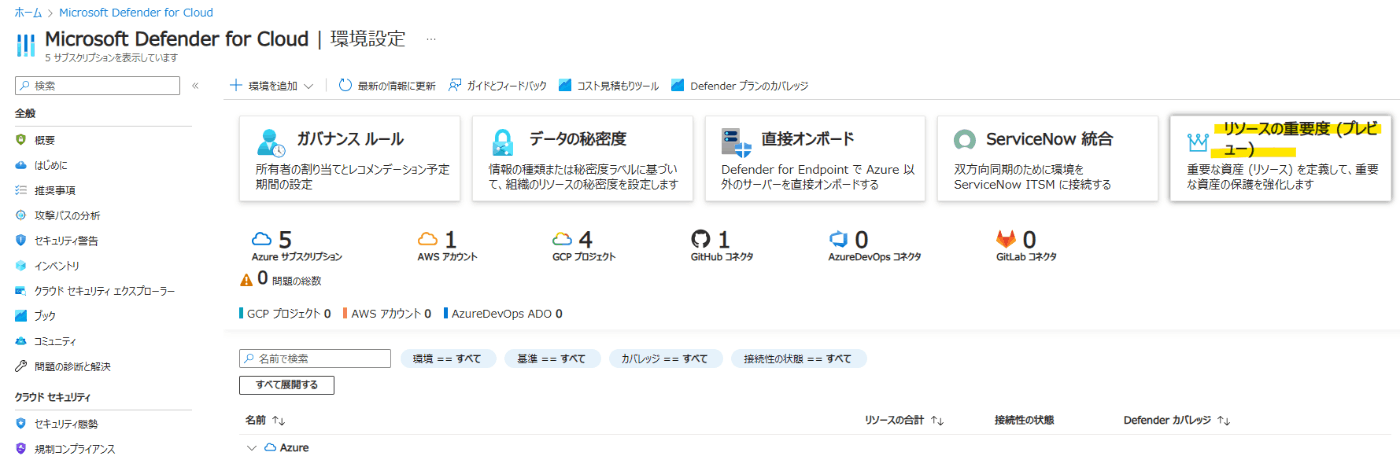Sort by 名前 column arrows
Viewport: 1400px width, 456px height.
click(279, 421)
